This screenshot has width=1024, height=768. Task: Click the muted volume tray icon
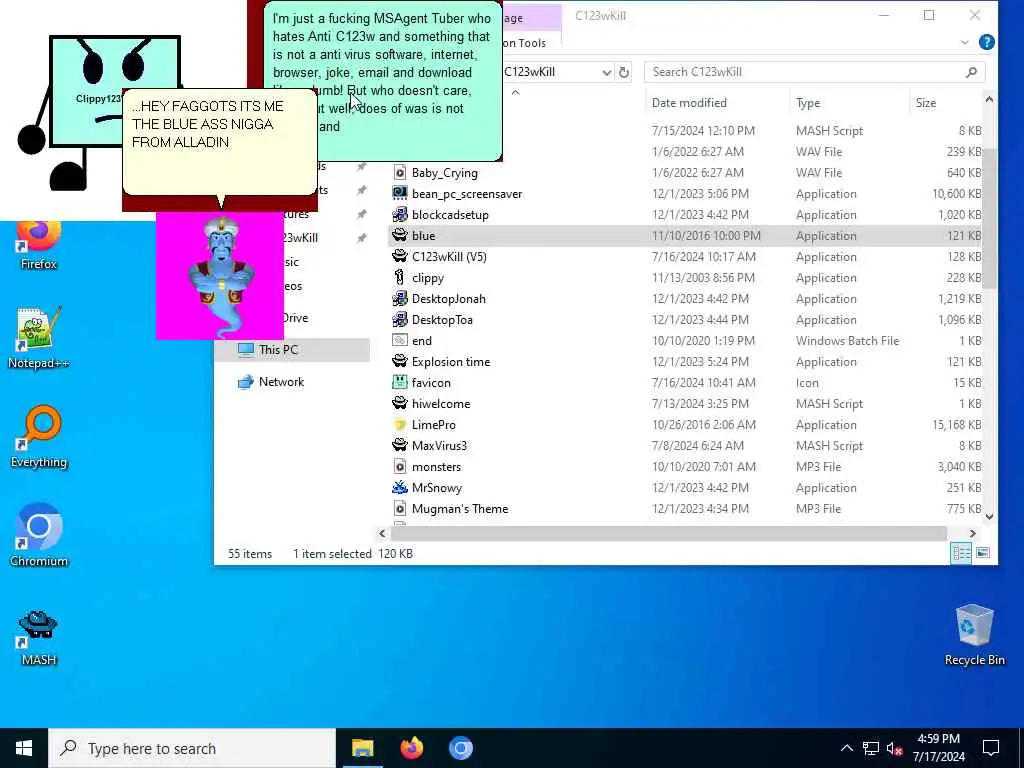[895, 748]
